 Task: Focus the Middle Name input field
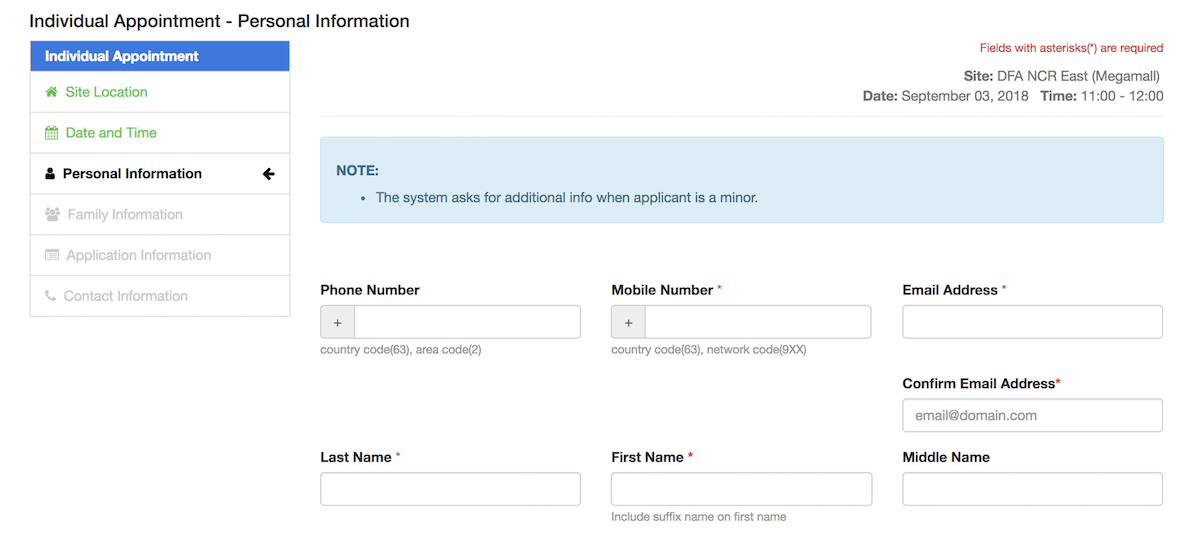[x=1032, y=489]
